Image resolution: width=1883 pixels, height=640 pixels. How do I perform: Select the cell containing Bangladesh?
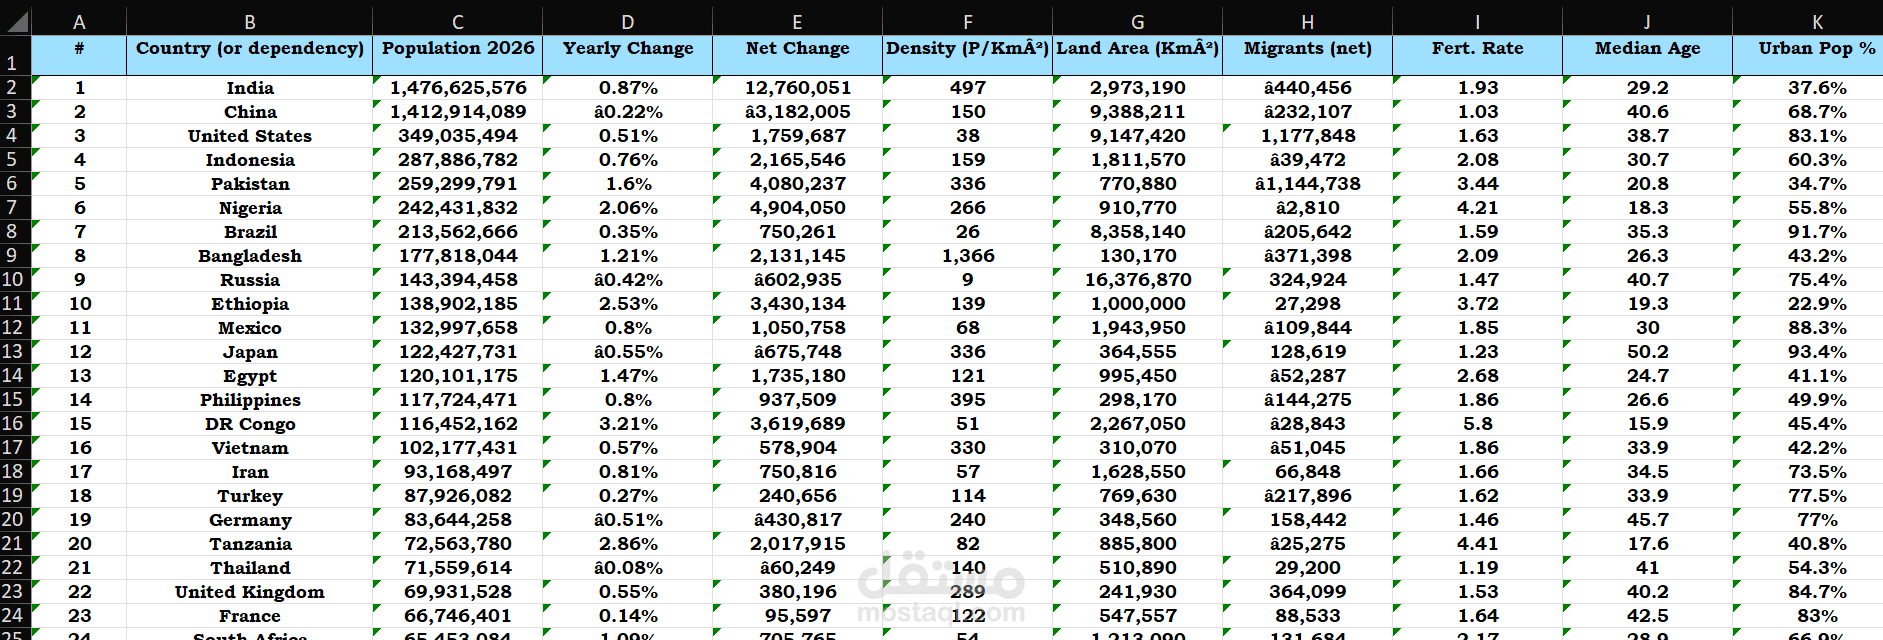[x=249, y=256]
